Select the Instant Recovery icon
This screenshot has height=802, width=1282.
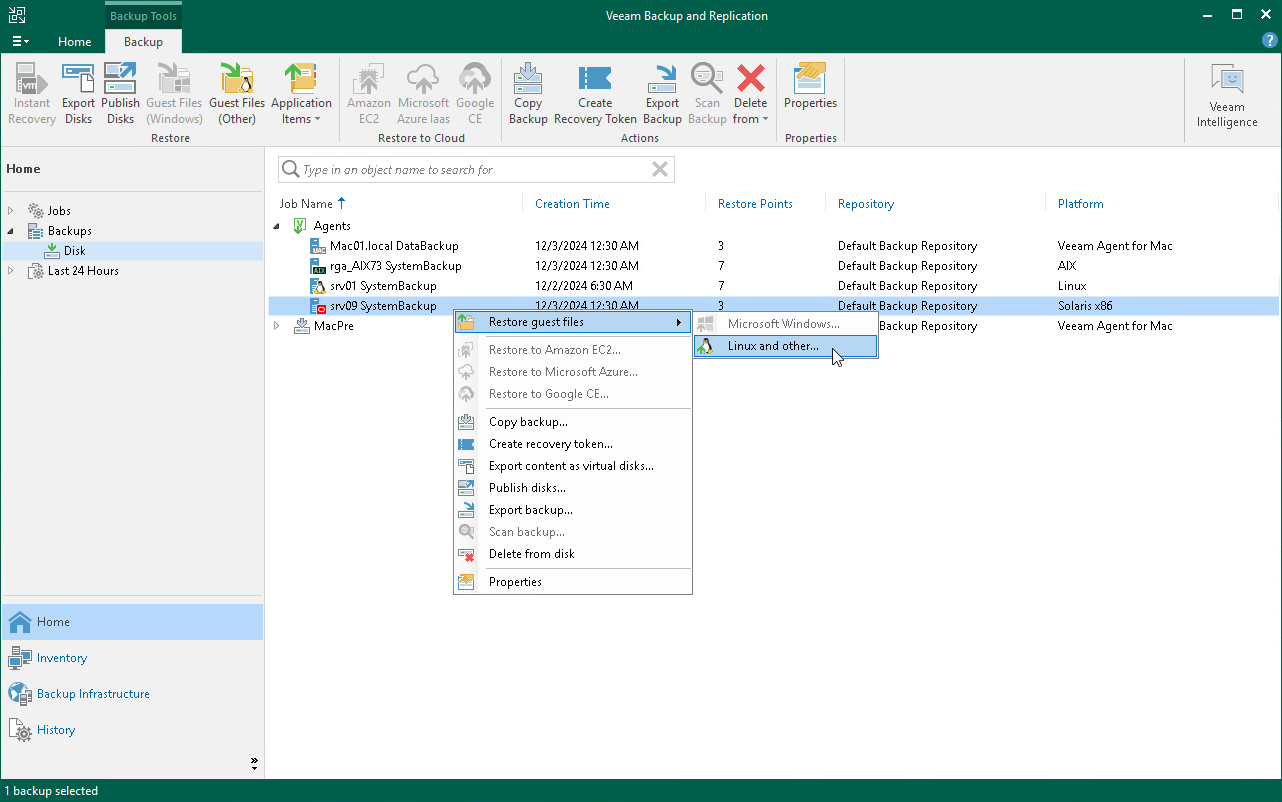[31, 92]
